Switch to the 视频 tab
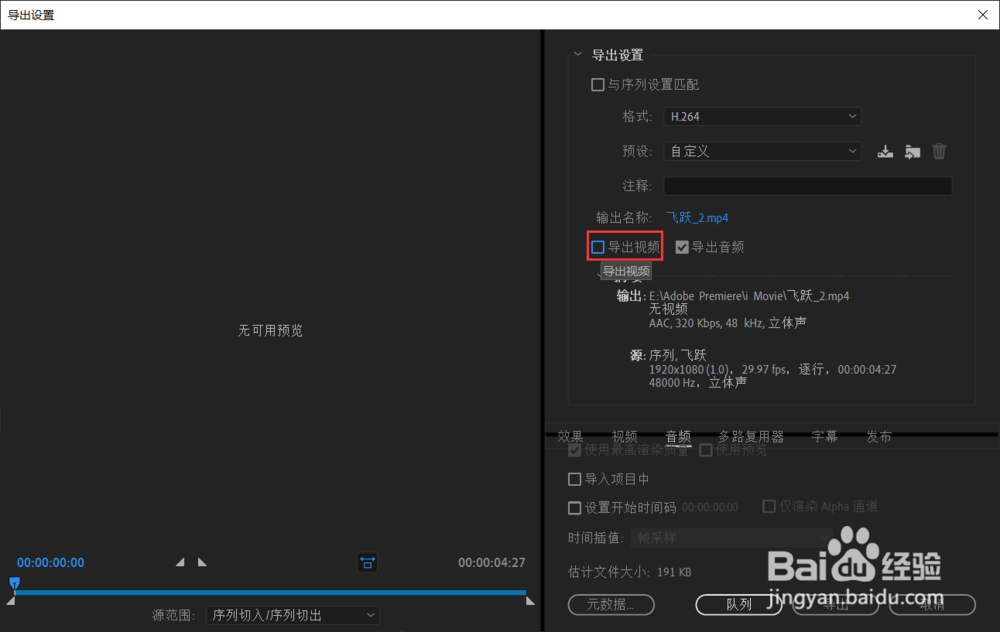 (624, 436)
